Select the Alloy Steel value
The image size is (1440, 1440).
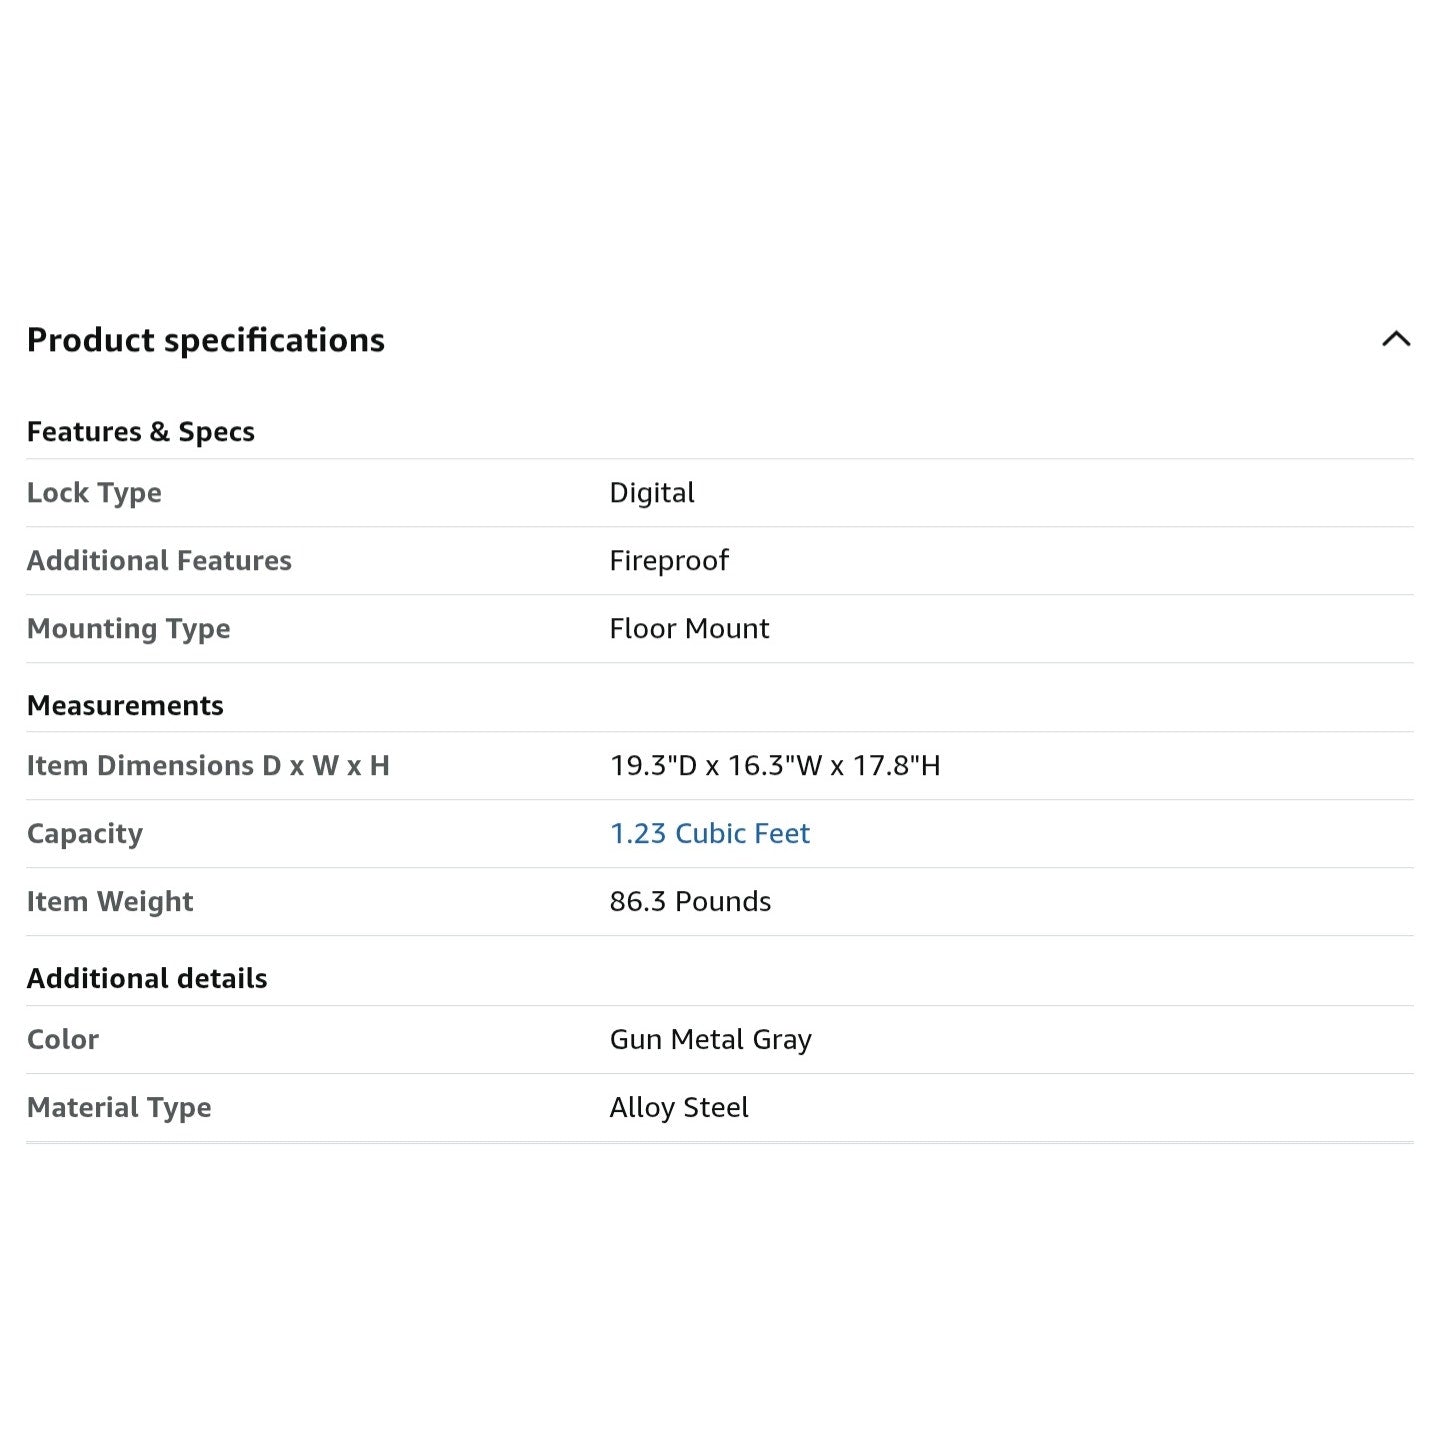coord(679,1108)
